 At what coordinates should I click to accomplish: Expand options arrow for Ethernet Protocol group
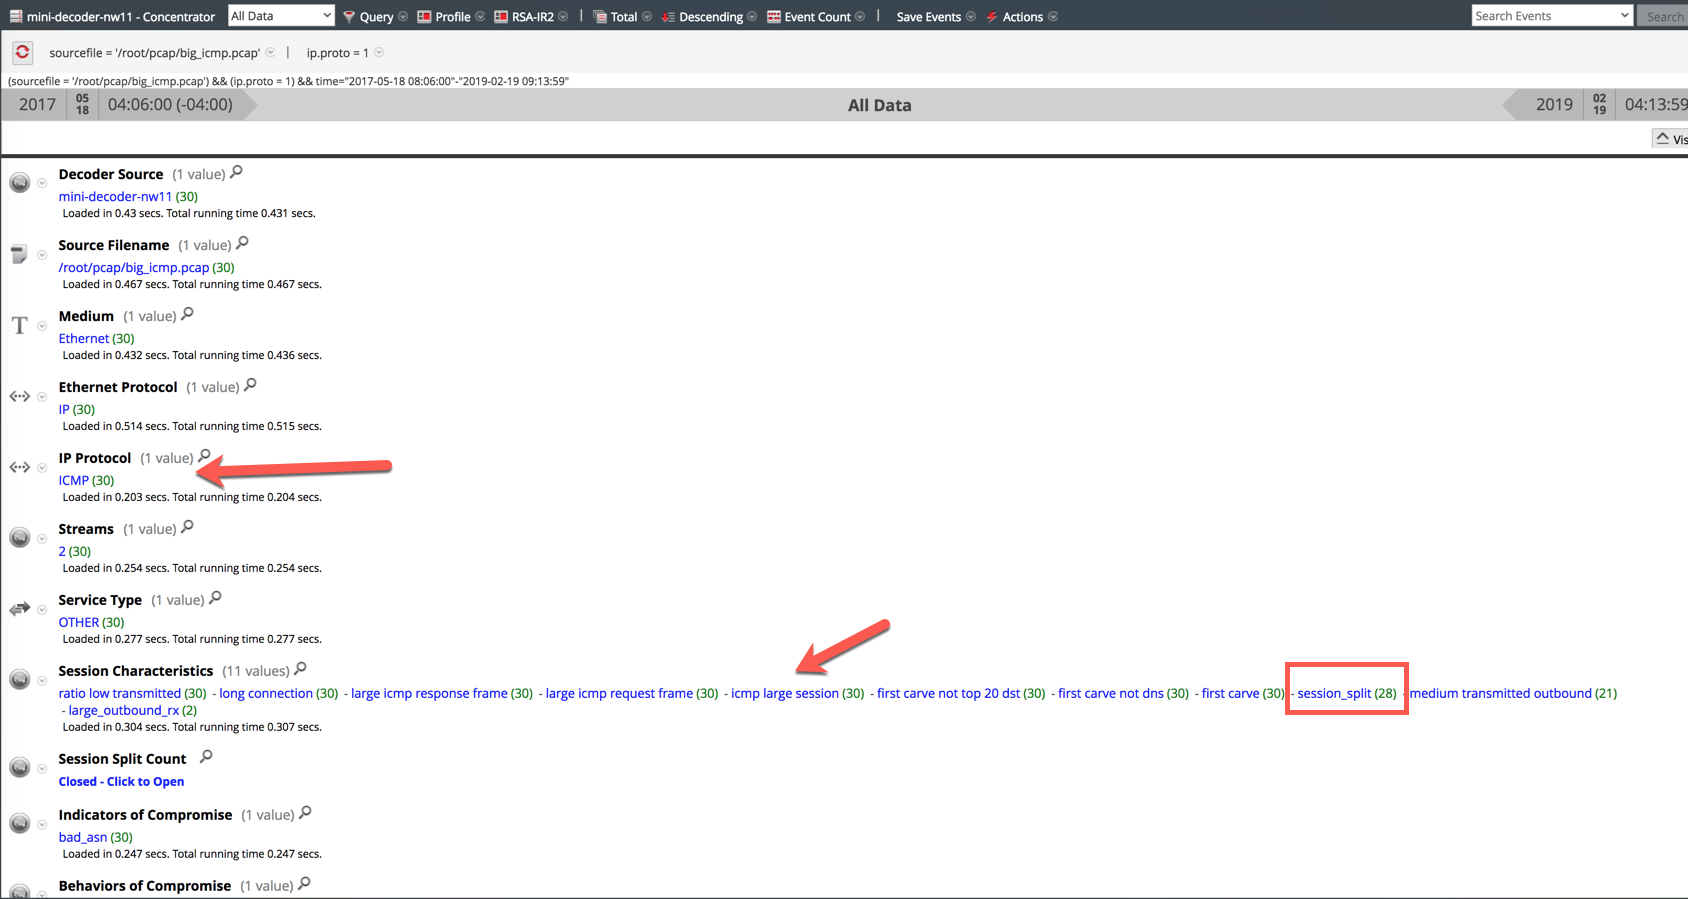(42, 397)
